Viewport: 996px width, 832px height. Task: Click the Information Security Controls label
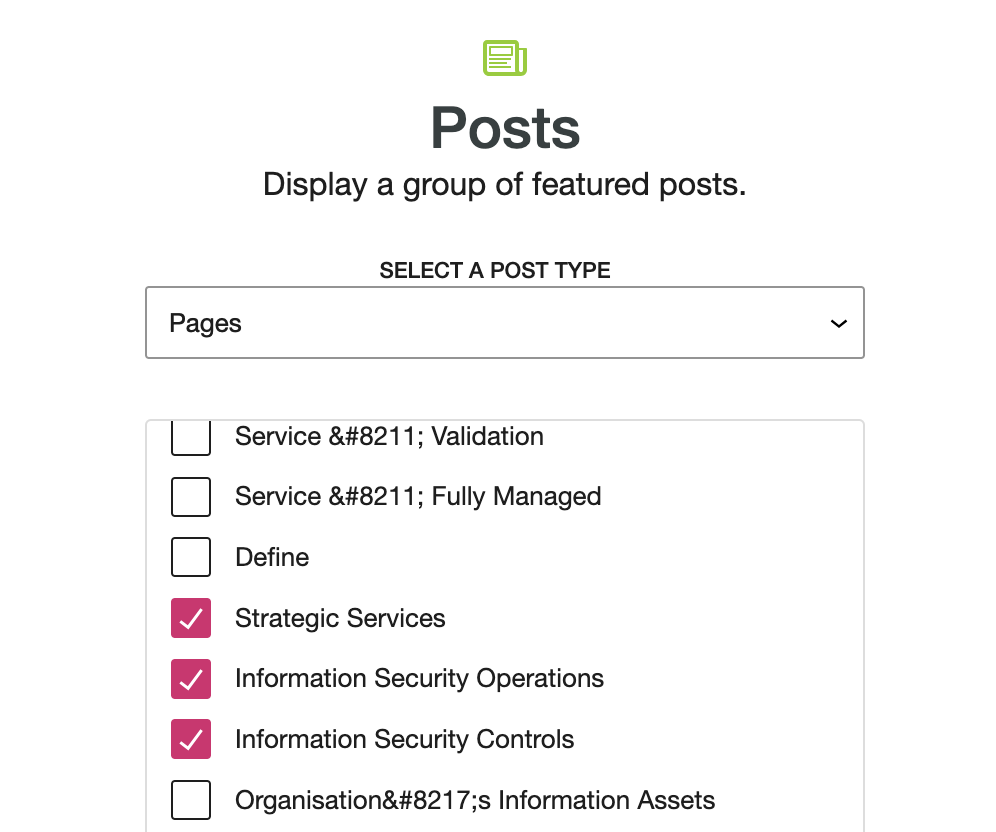click(405, 739)
